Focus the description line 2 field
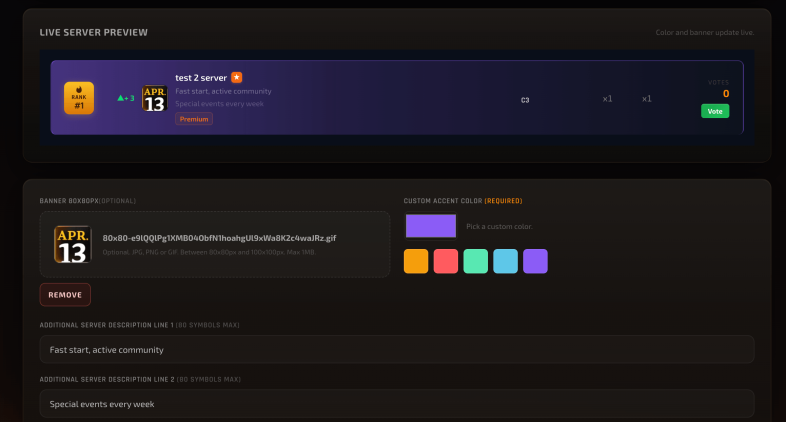The width and height of the screenshot is (786, 422). 397,403
